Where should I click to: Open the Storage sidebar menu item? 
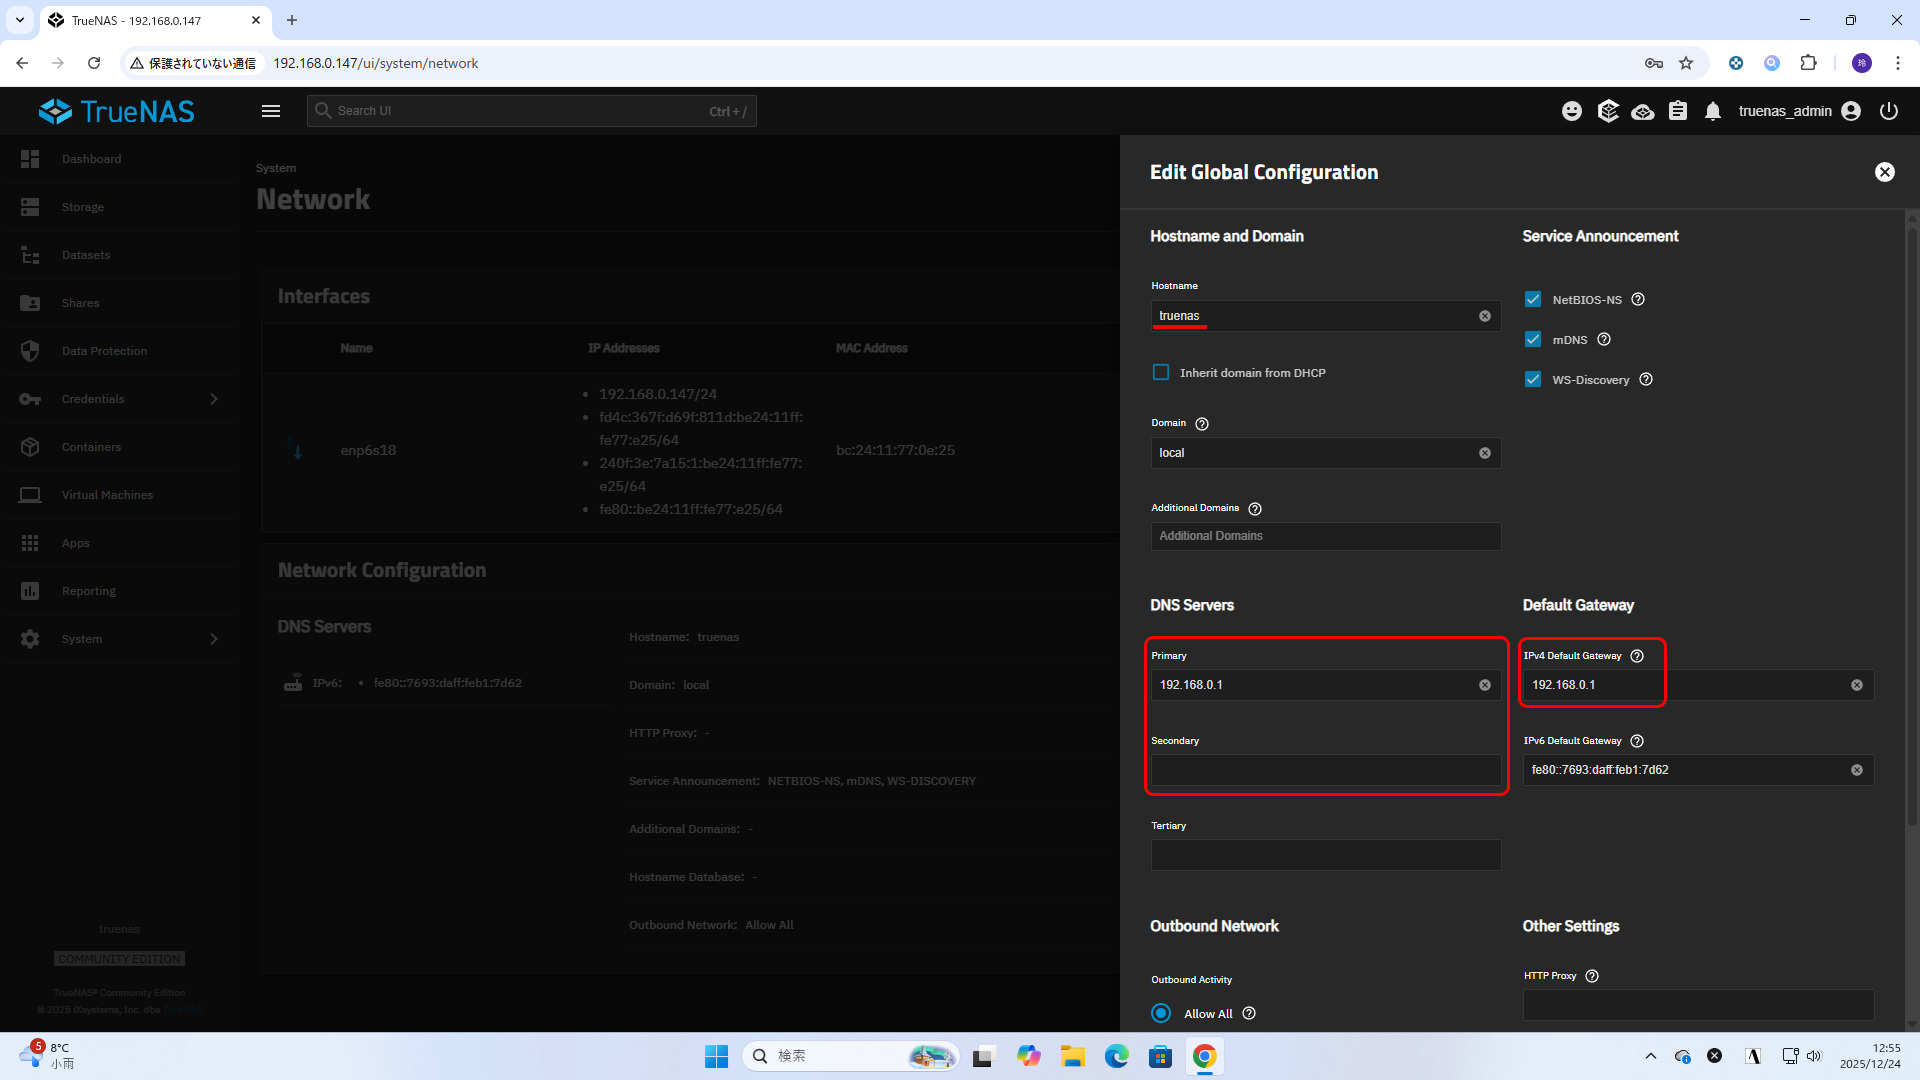tap(83, 207)
